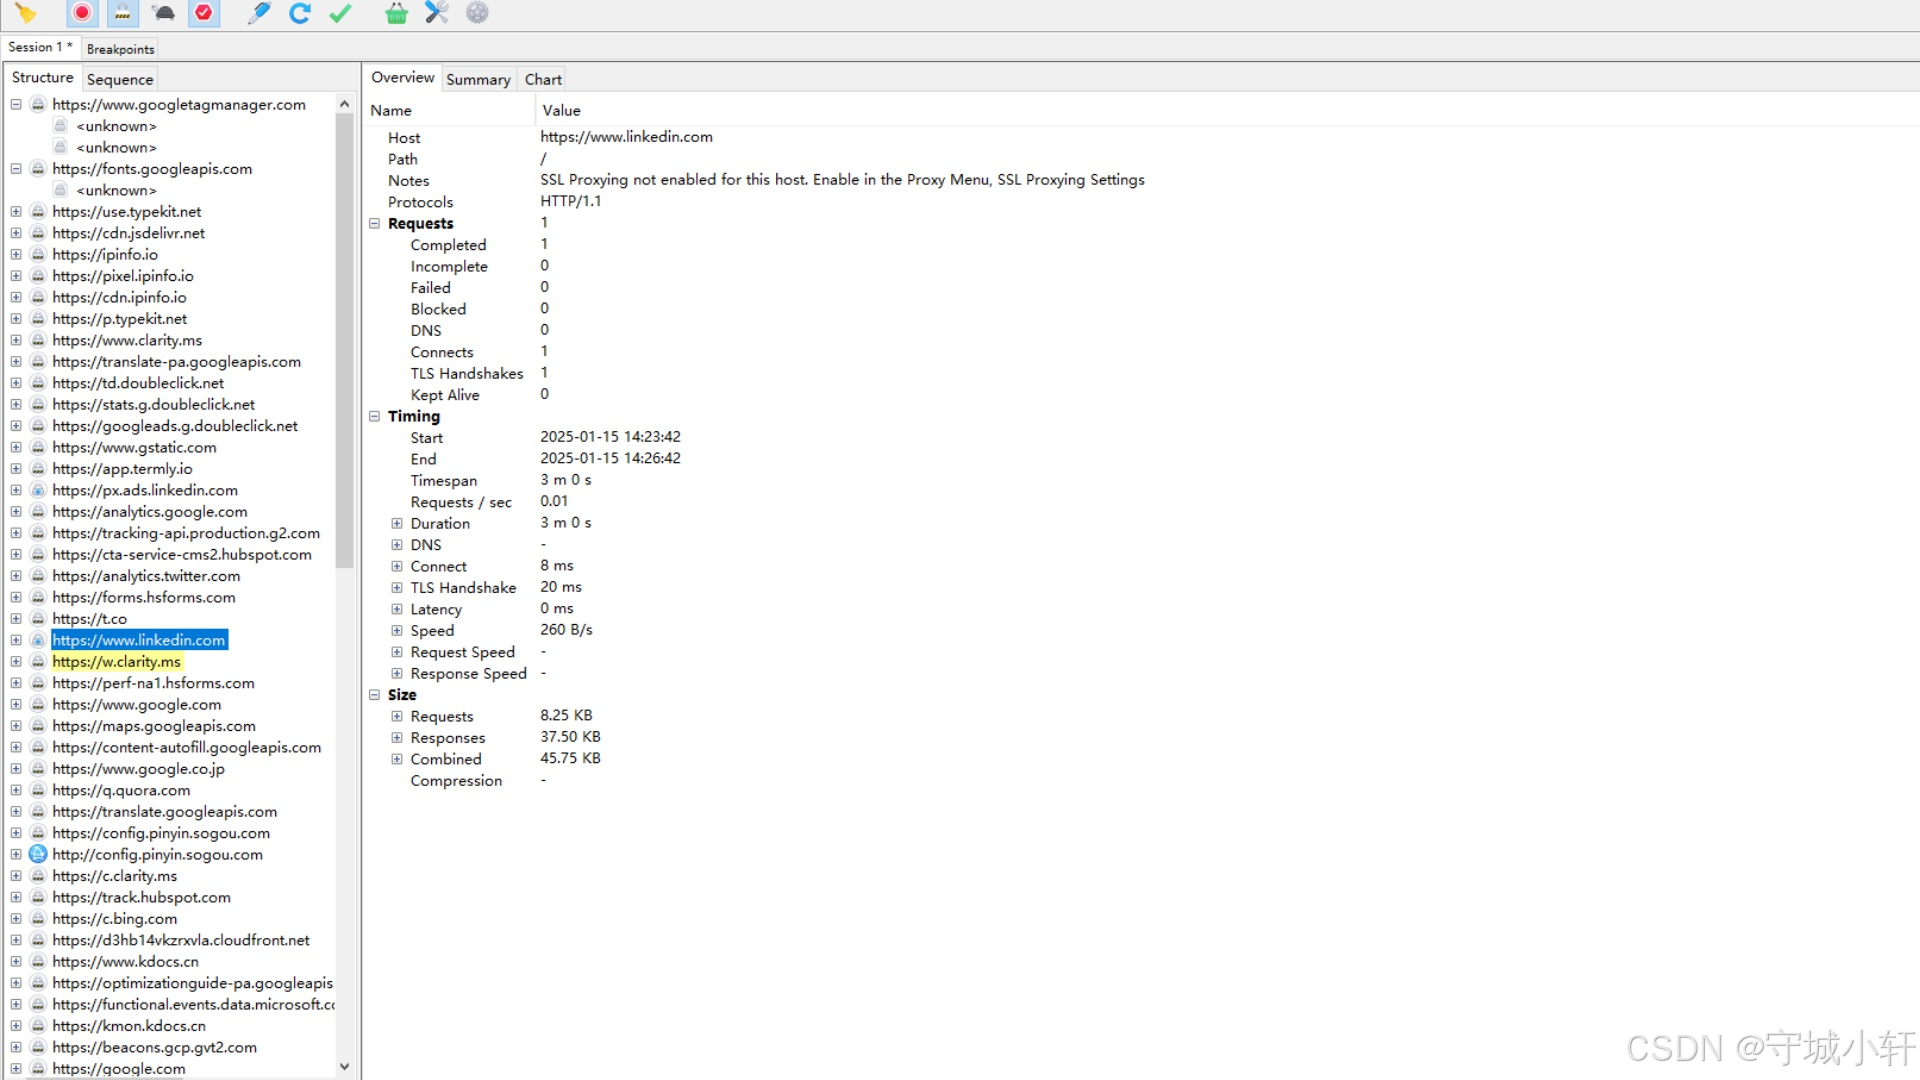Click the blue pen Compose icon
This screenshot has width=1920, height=1080.
[x=259, y=13]
